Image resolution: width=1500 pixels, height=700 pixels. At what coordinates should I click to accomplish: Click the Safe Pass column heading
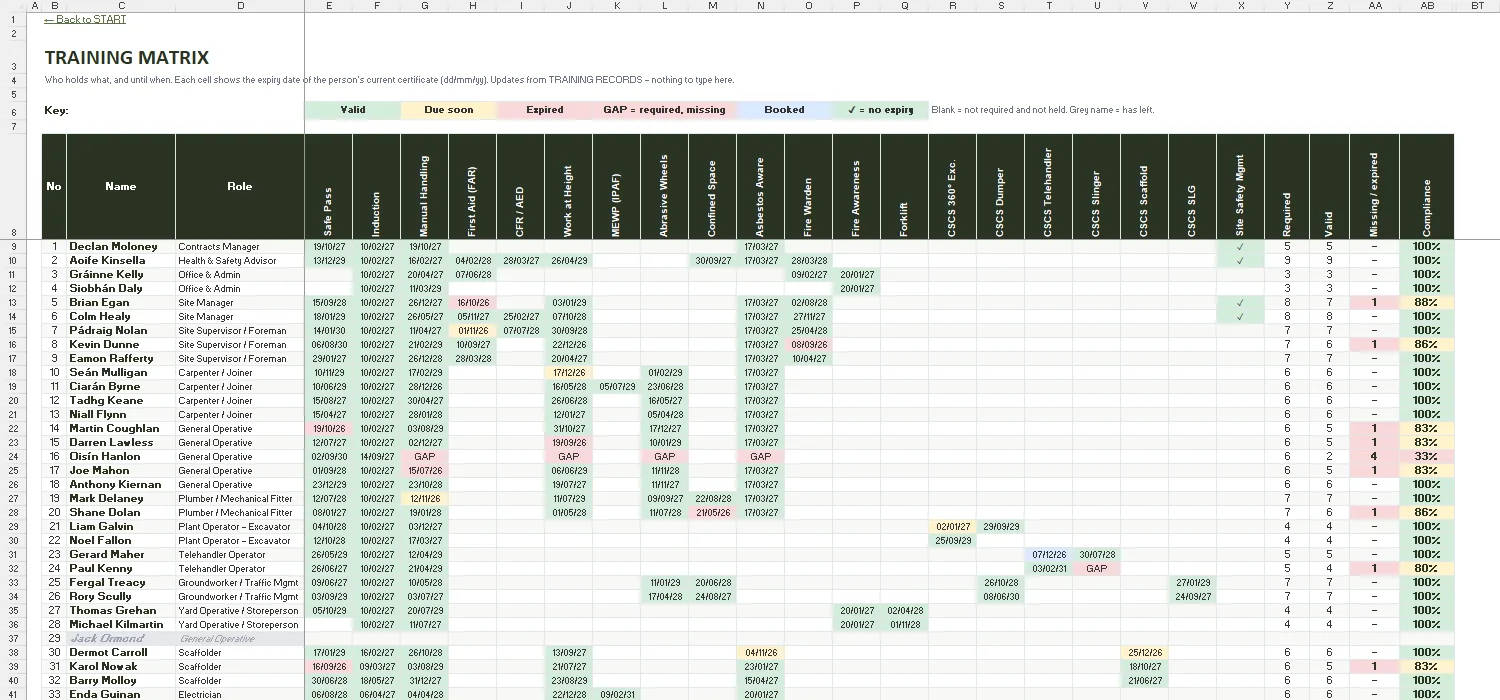[x=328, y=186]
